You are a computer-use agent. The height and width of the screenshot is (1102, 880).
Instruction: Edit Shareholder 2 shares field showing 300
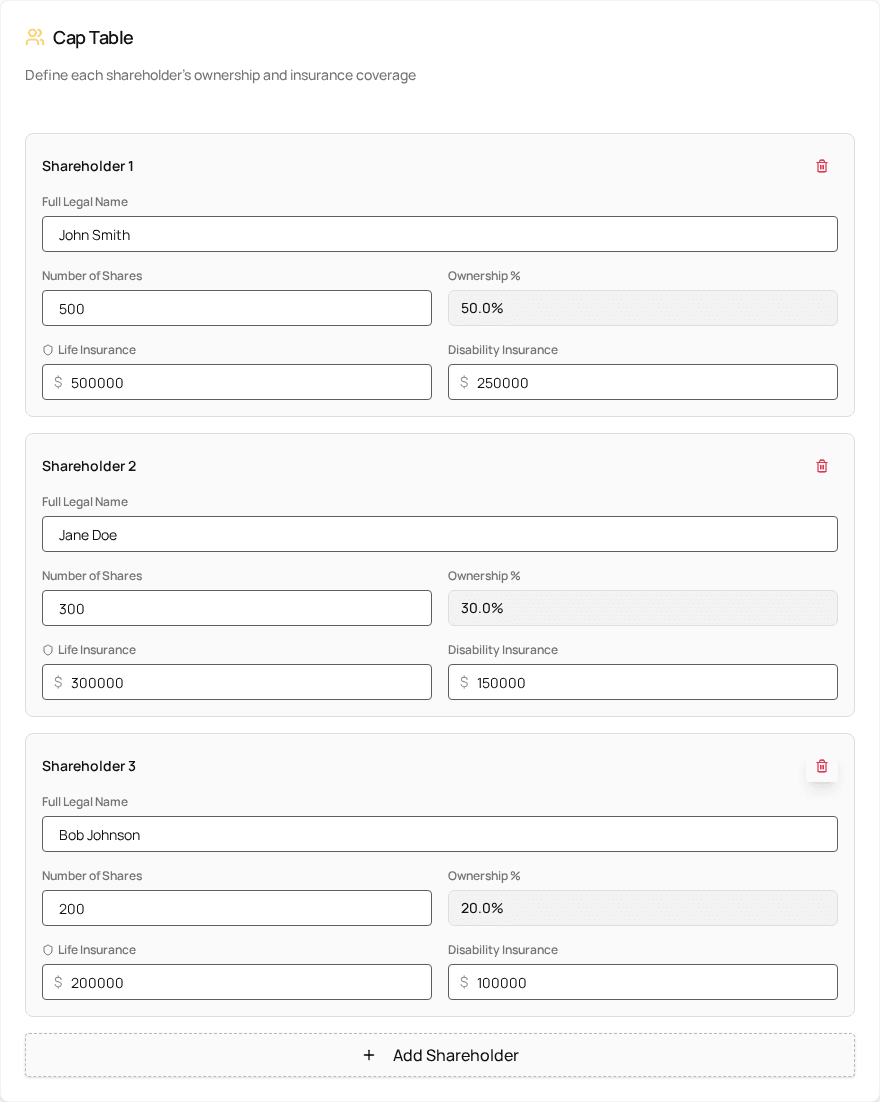tap(237, 608)
